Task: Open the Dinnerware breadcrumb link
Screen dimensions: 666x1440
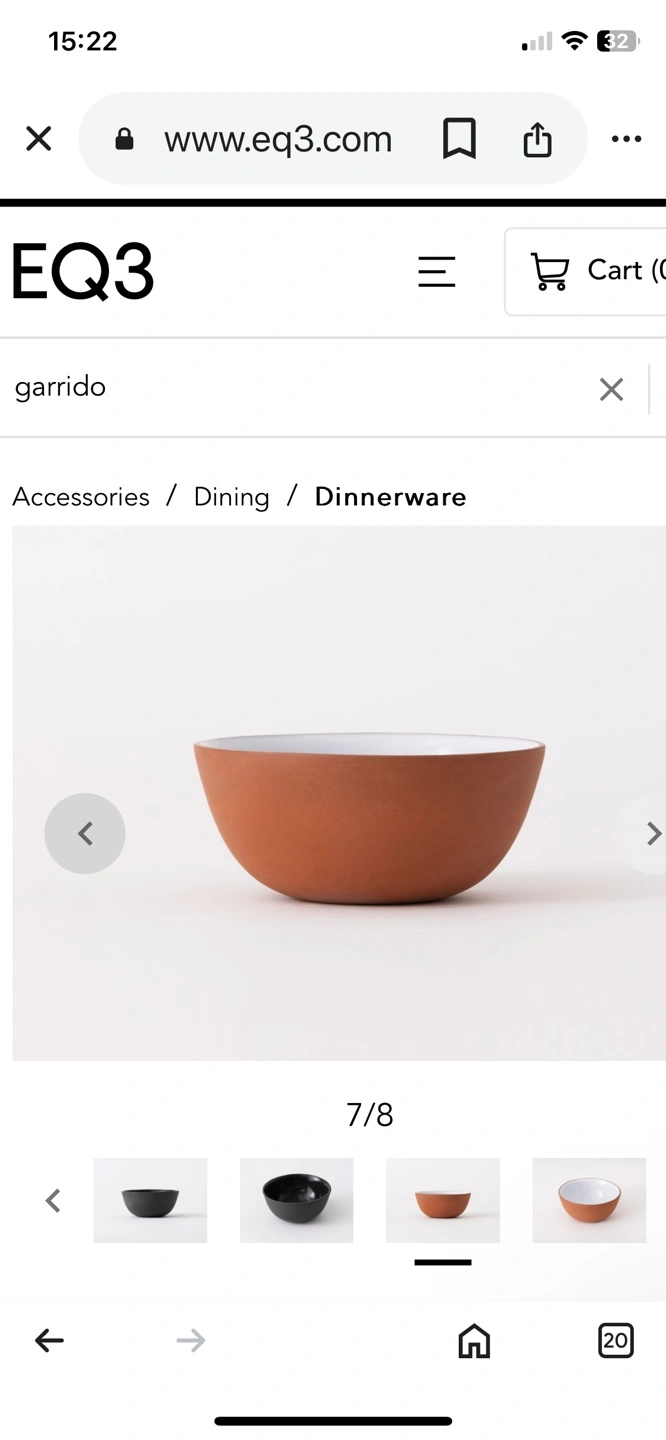Action: (x=391, y=497)
